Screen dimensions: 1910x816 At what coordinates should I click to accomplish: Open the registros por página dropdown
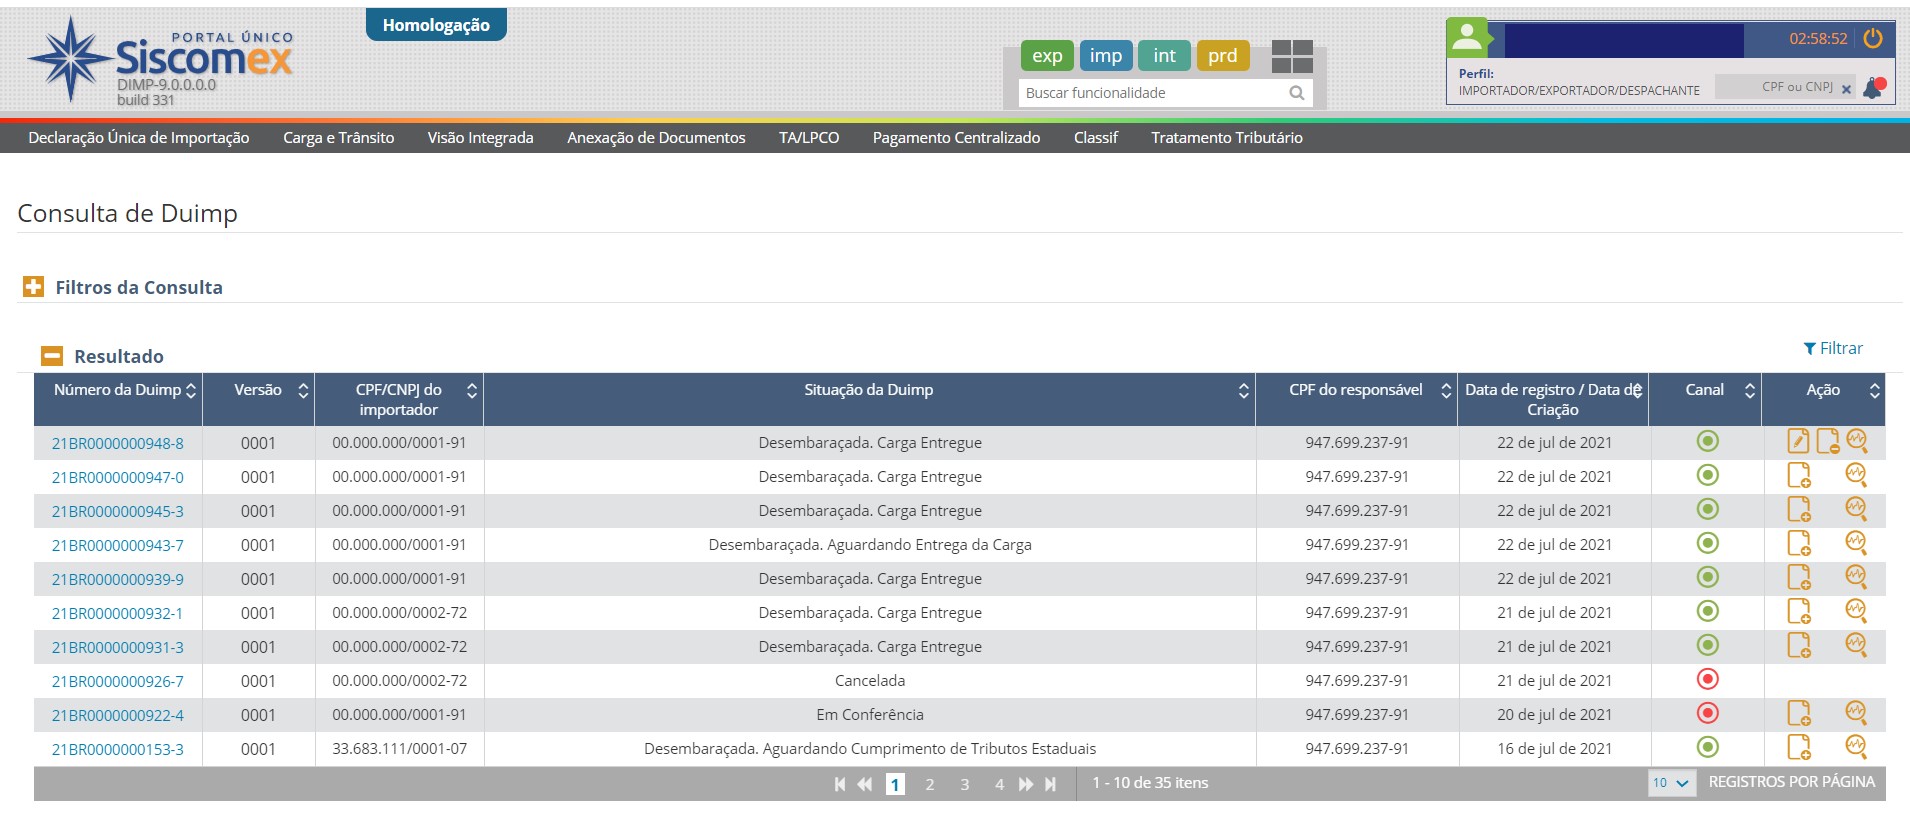pyautogui.click(x=1670, y=783)
